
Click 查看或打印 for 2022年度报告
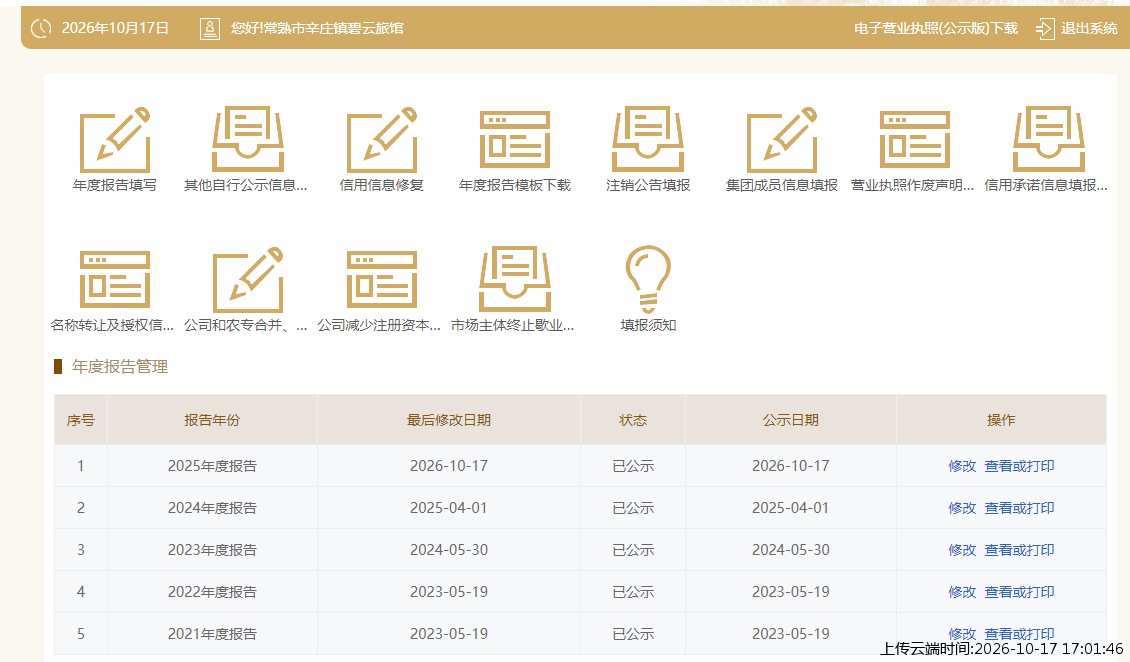(x=1019, y=591)
